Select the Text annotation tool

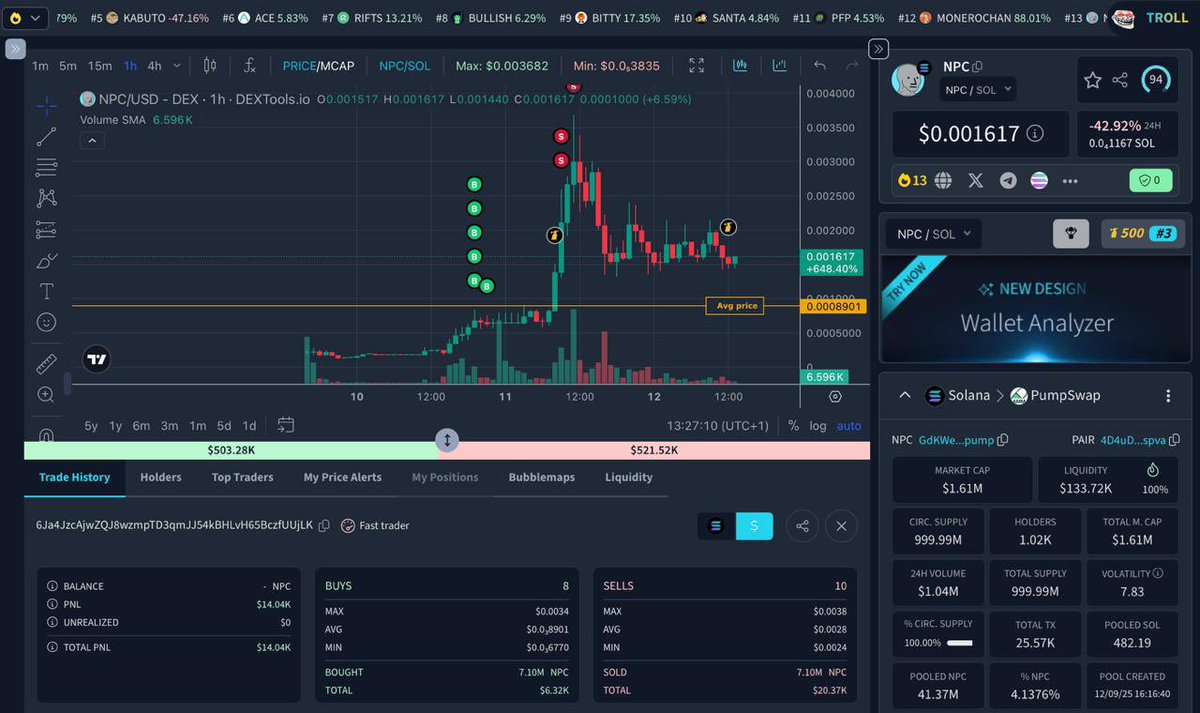(46, 291)
